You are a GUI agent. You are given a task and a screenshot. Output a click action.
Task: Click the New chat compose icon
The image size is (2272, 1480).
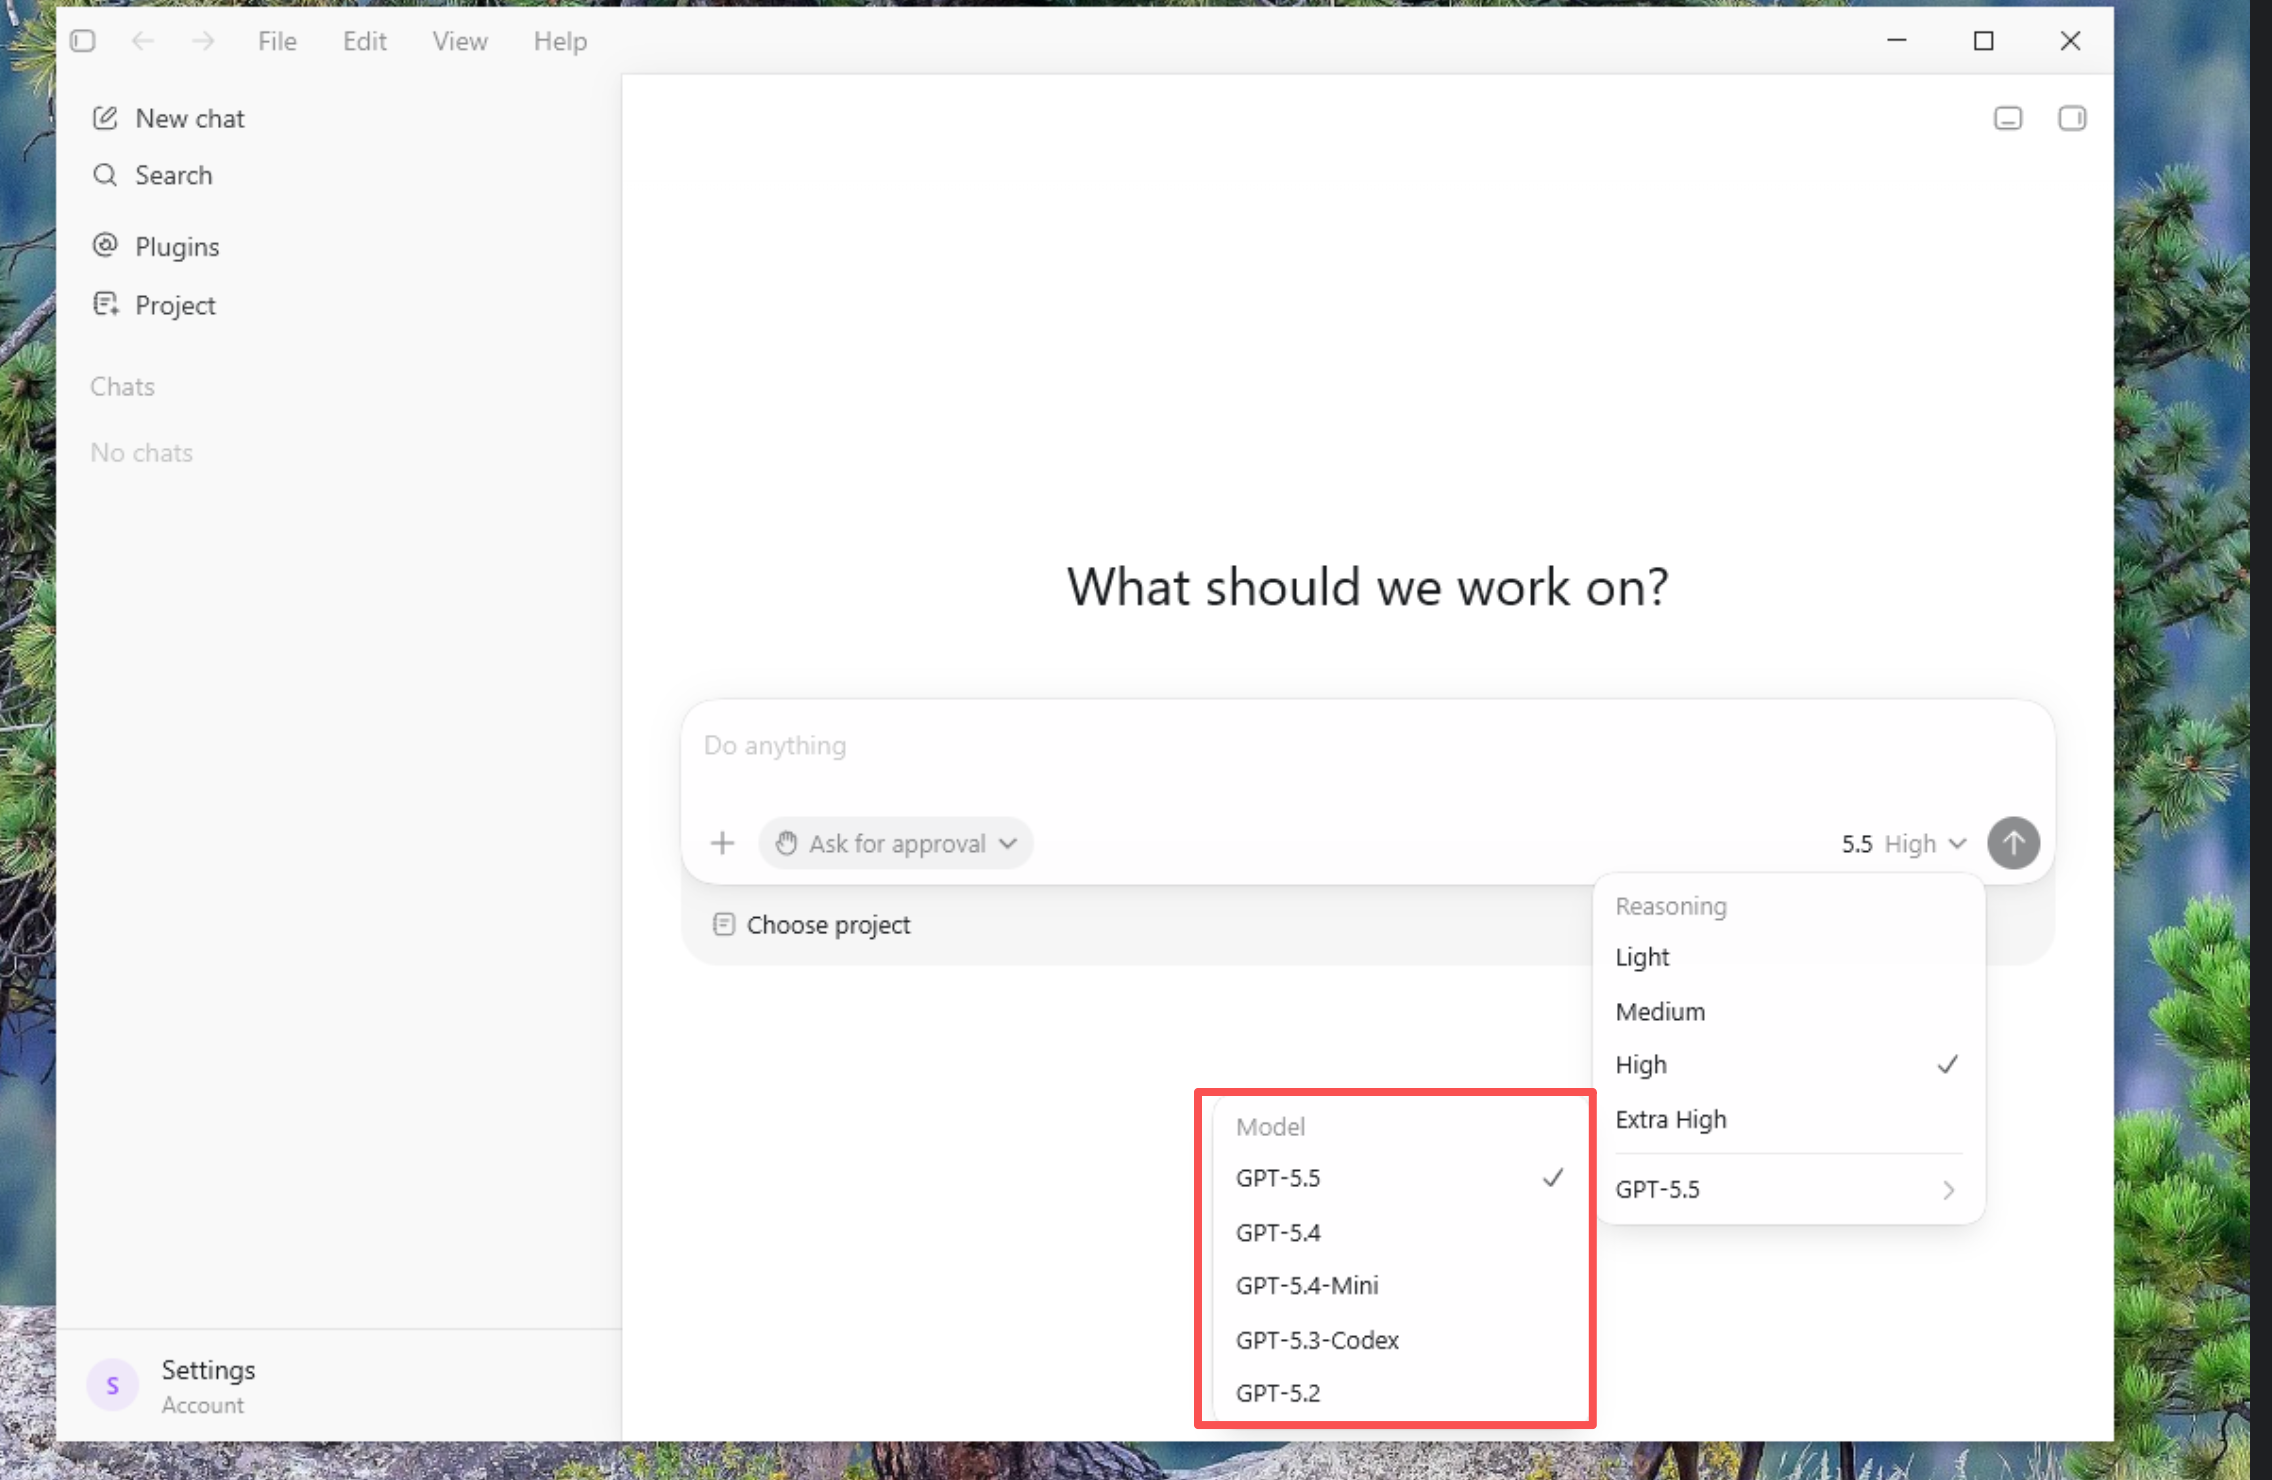105,118
